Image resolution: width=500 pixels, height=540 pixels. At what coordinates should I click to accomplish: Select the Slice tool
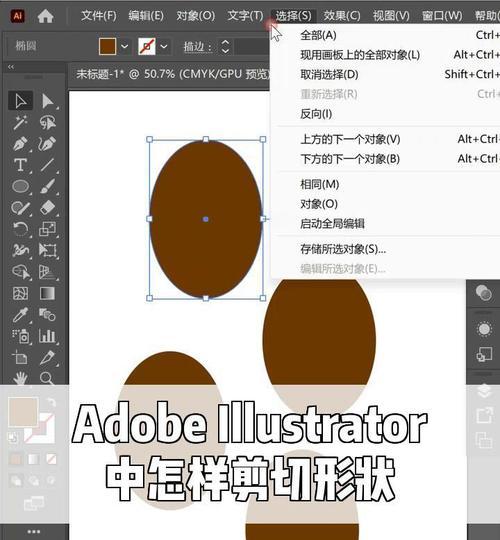click(x=47, y=358)
